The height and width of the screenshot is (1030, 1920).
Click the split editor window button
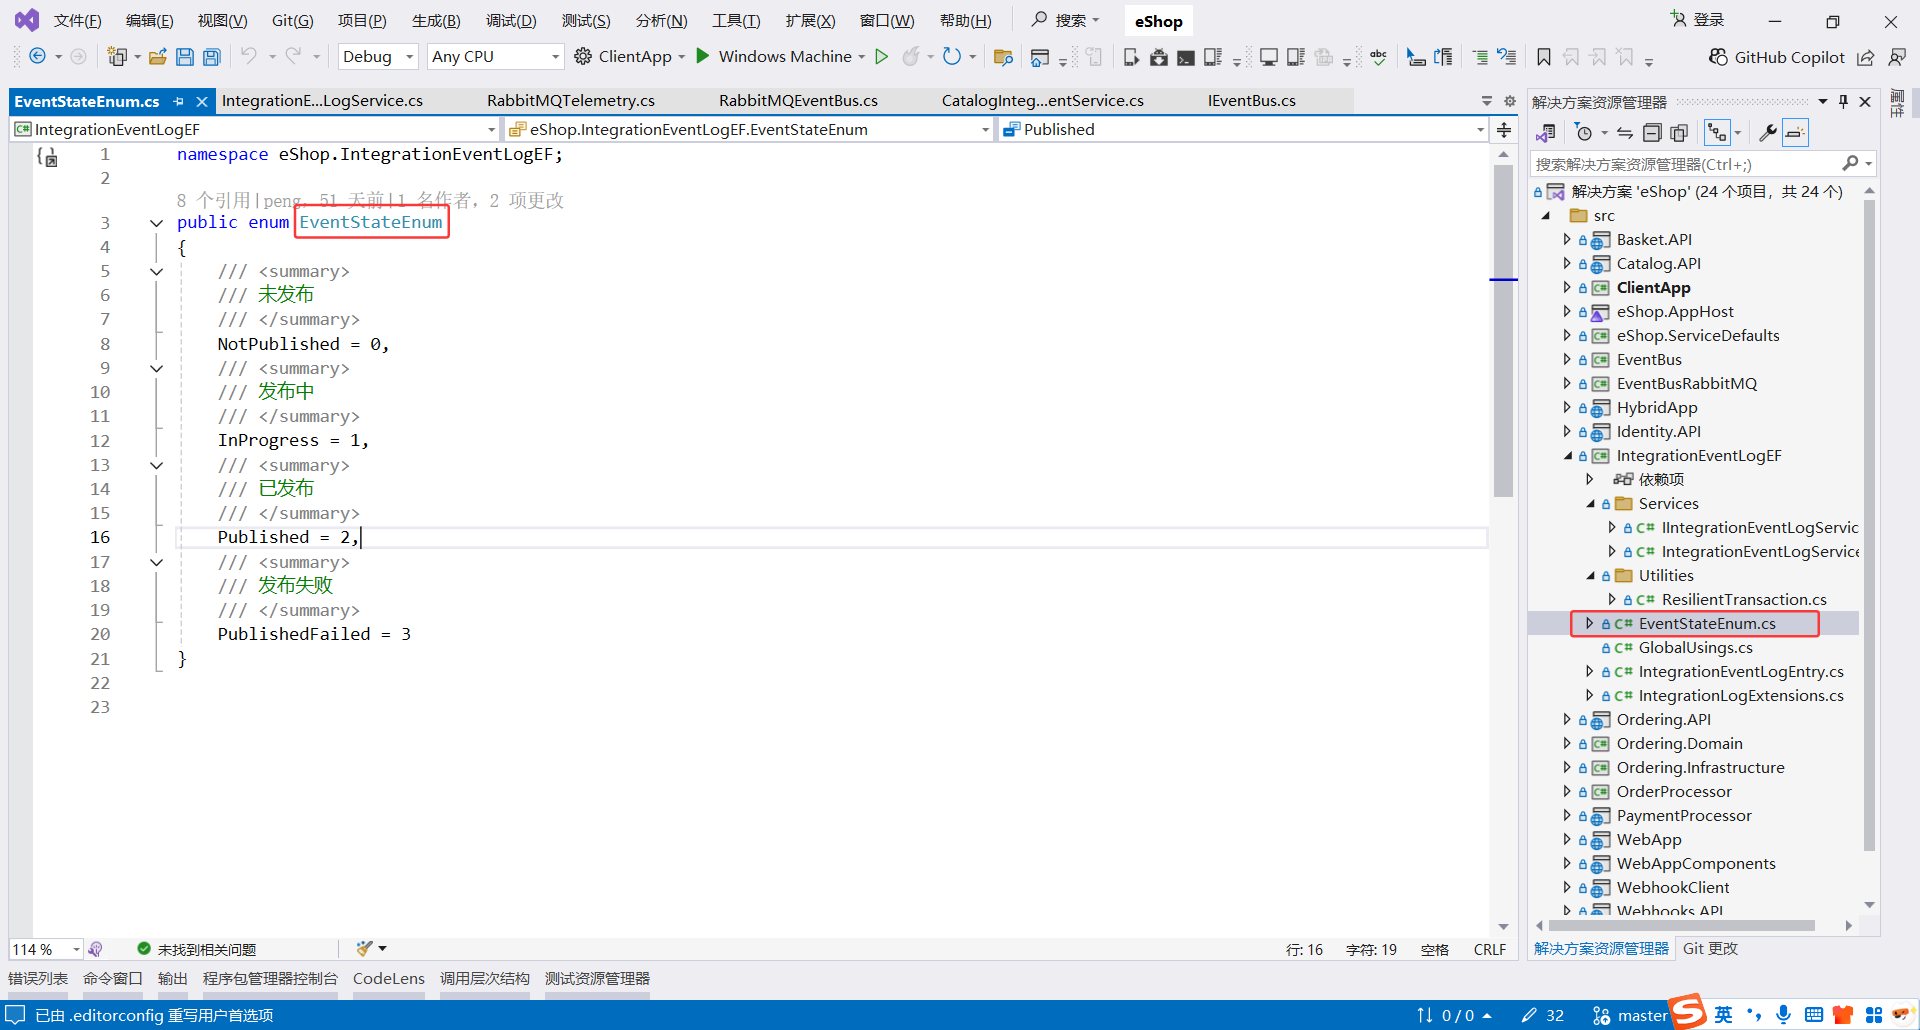1504,130
